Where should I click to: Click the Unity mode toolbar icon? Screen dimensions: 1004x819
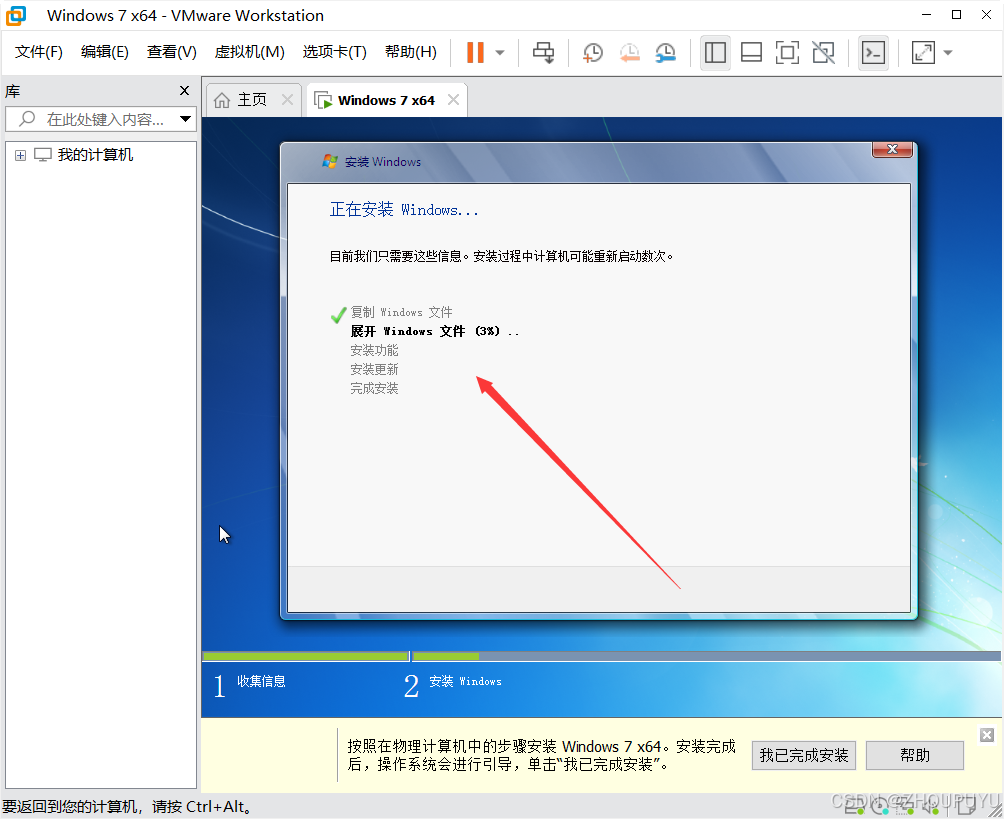click(x=823, y=53)
